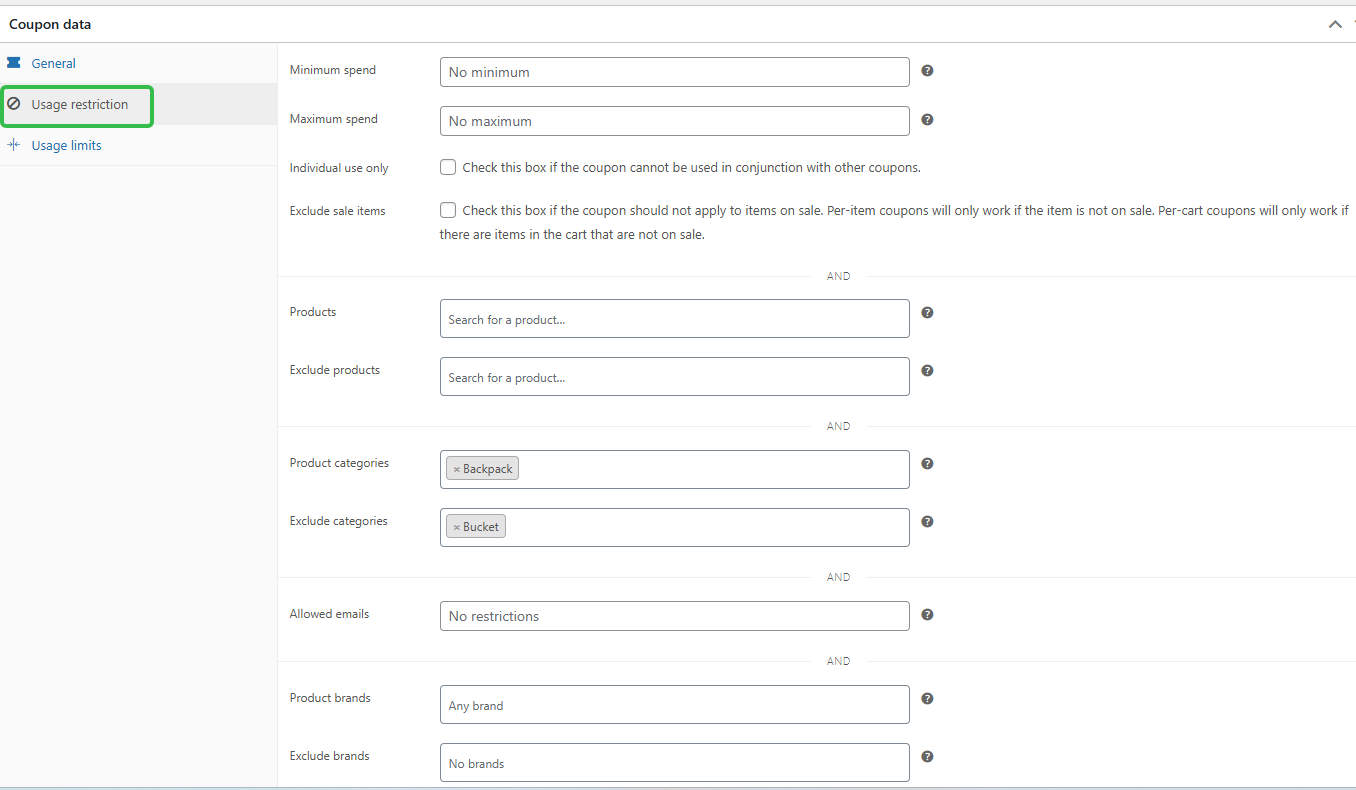Click the Usage limits sparkle icon
Viewport: 1356px width, 790px height.
click(14, 144)
